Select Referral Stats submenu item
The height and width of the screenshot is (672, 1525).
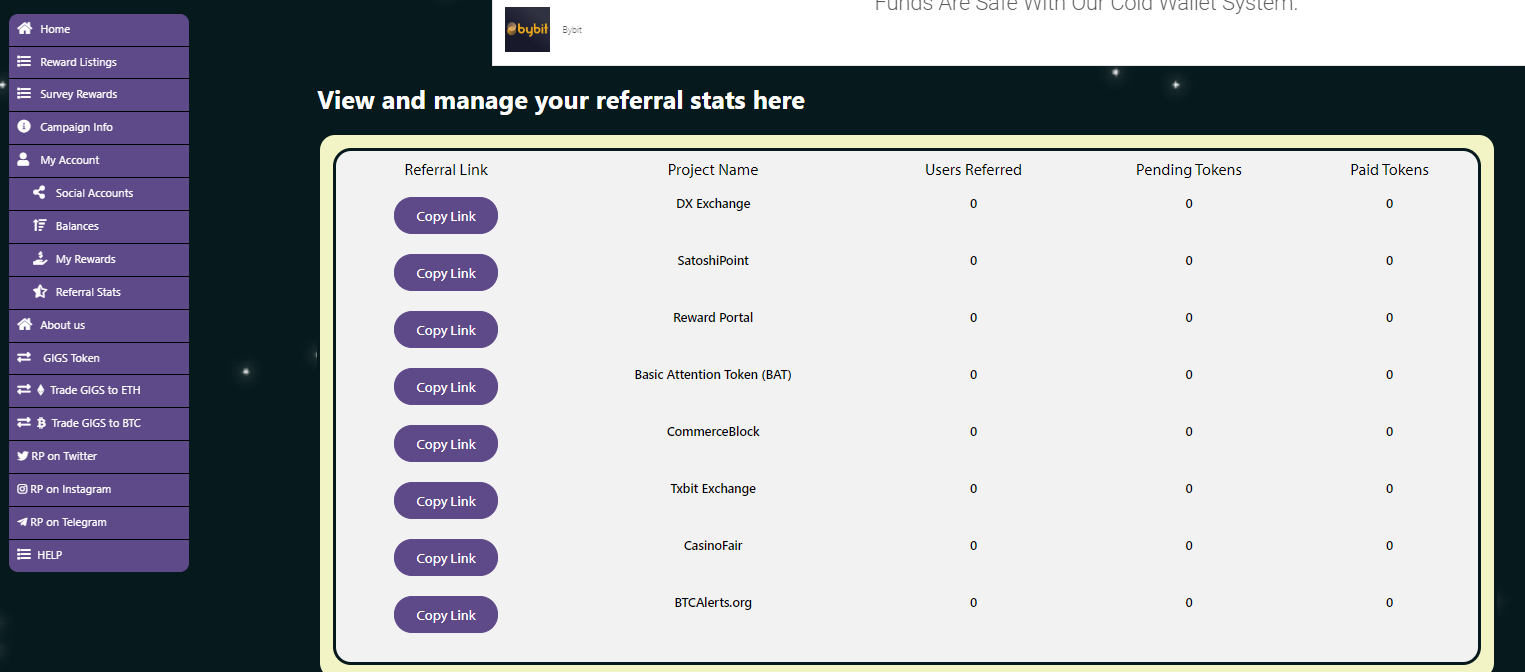(x=99, y=293)
